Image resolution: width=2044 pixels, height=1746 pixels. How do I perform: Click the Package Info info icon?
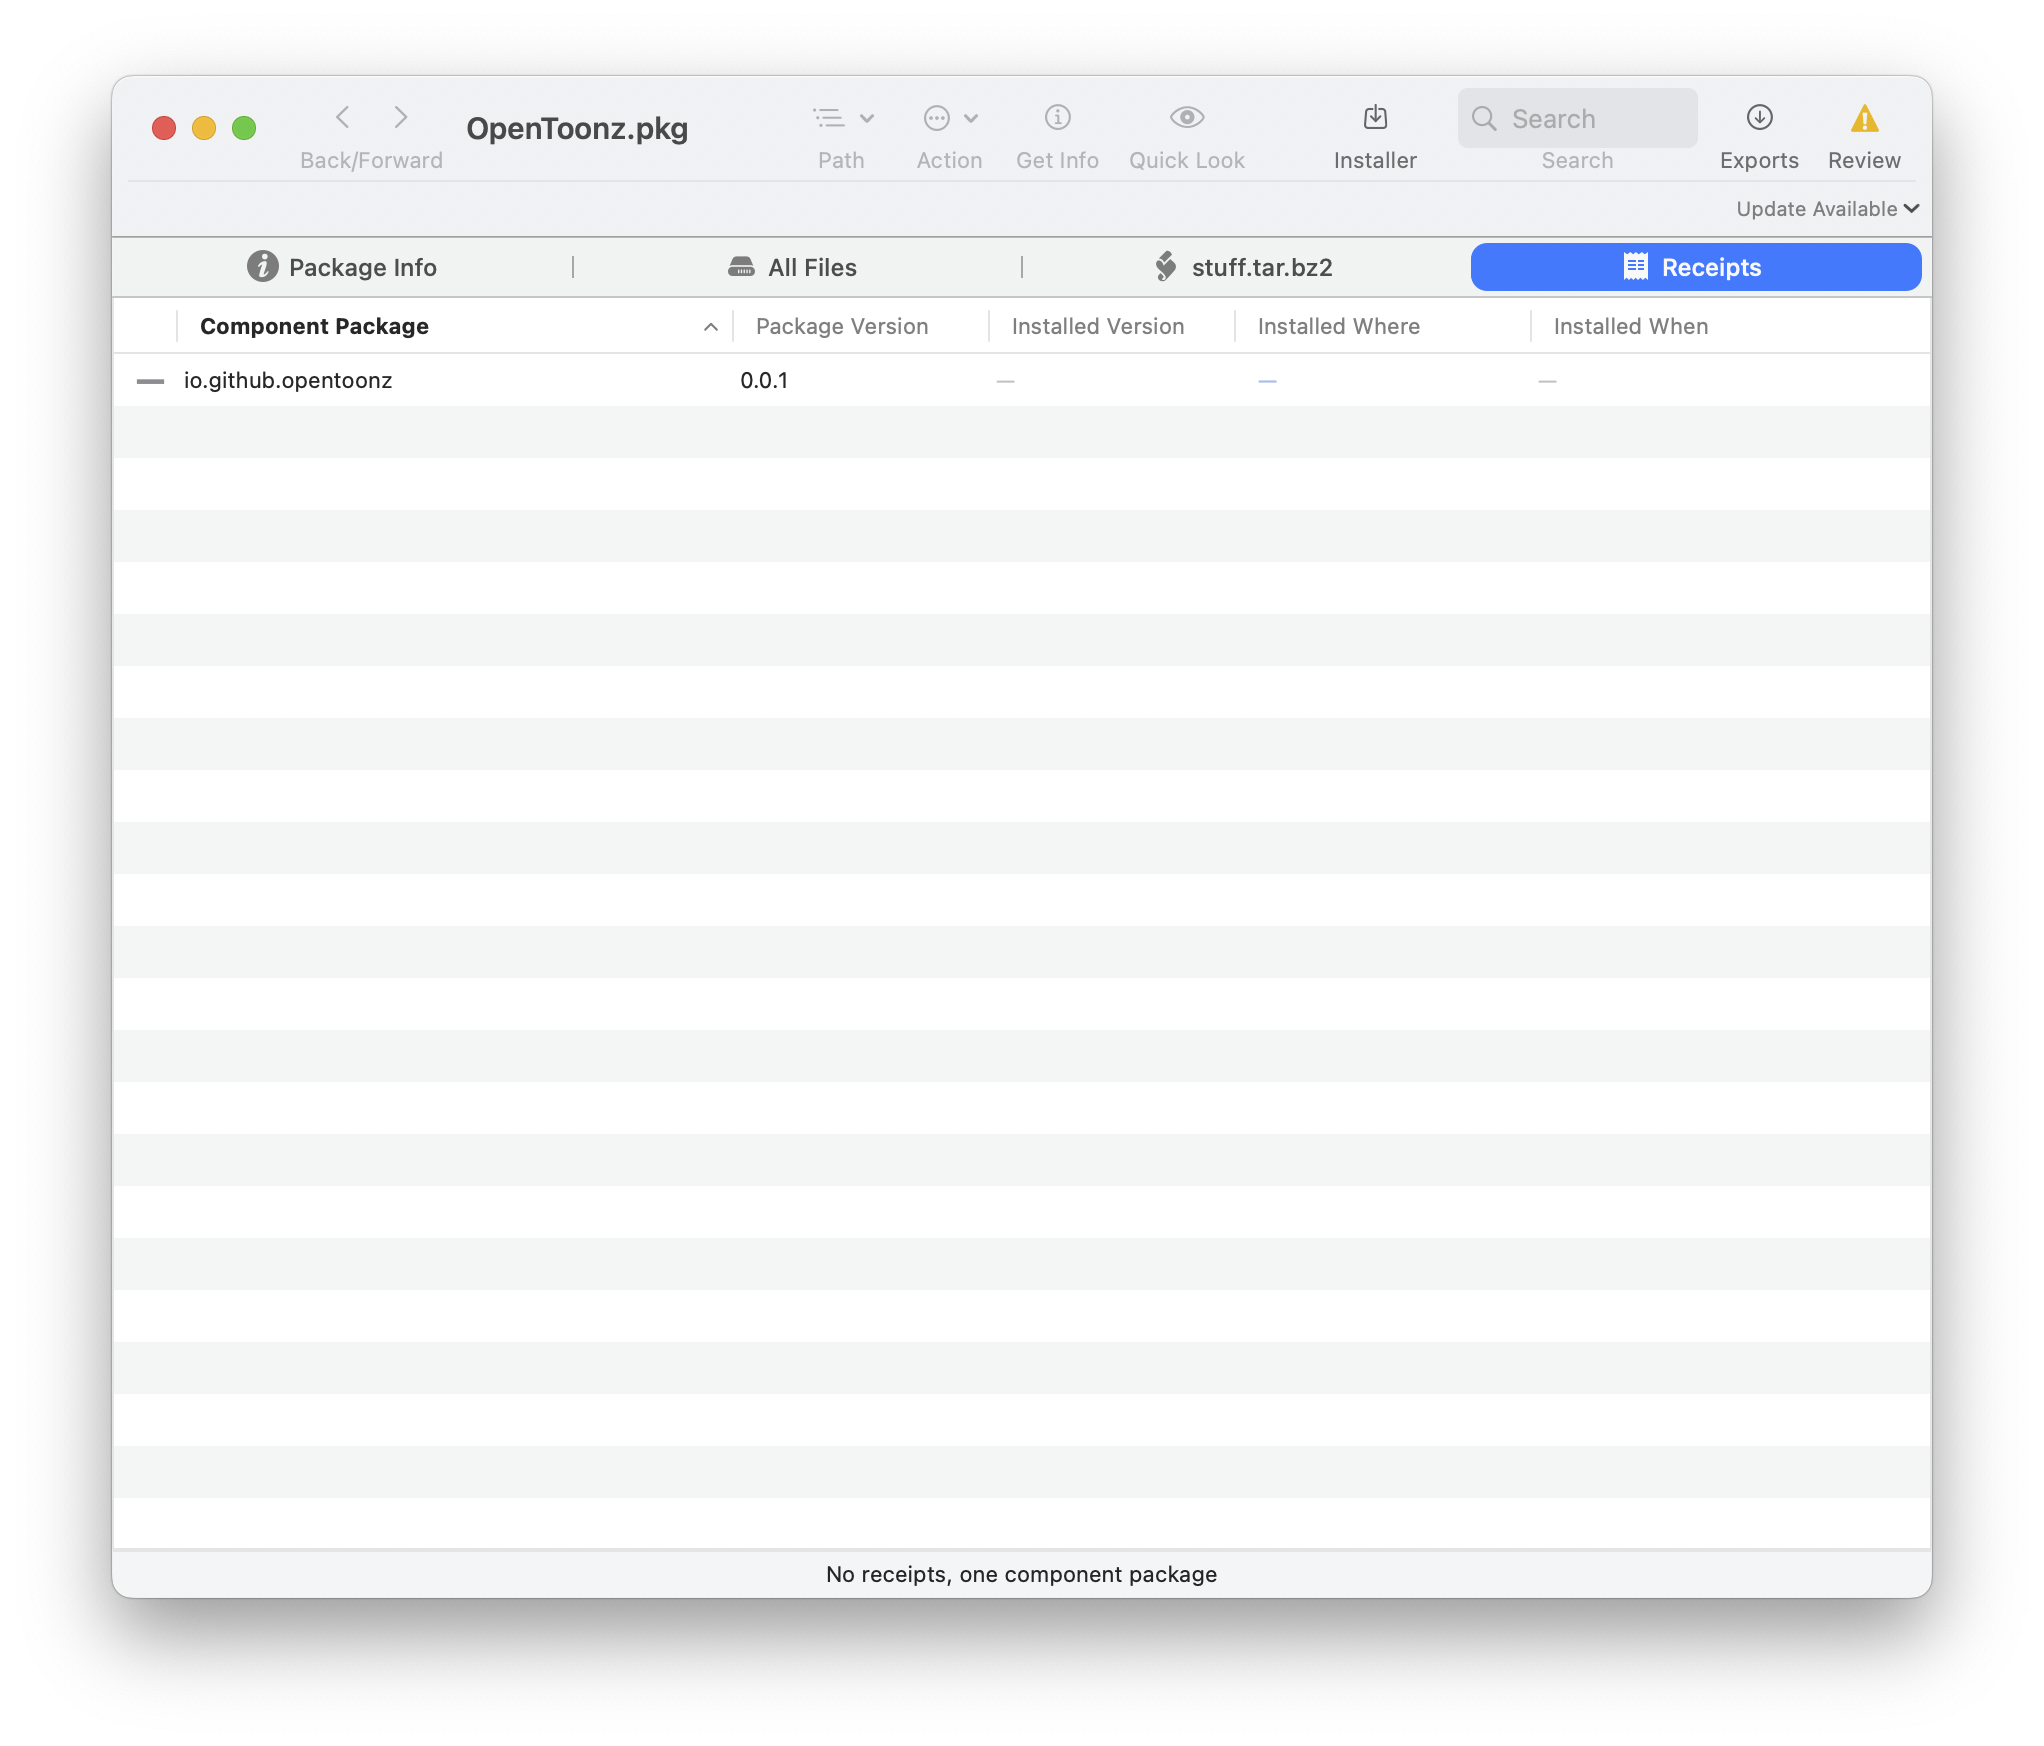pyautogui.click(x=261, y=267)
